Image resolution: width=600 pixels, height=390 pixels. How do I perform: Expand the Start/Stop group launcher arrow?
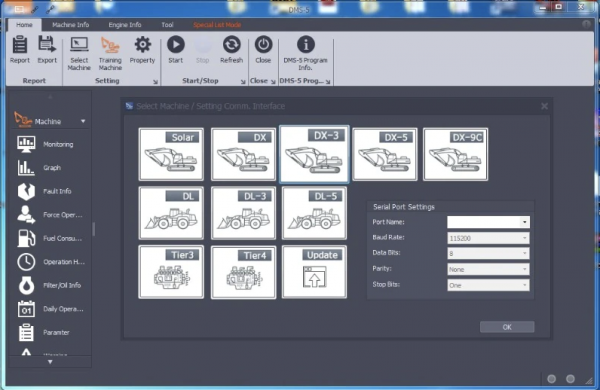[x=243, y=82]
